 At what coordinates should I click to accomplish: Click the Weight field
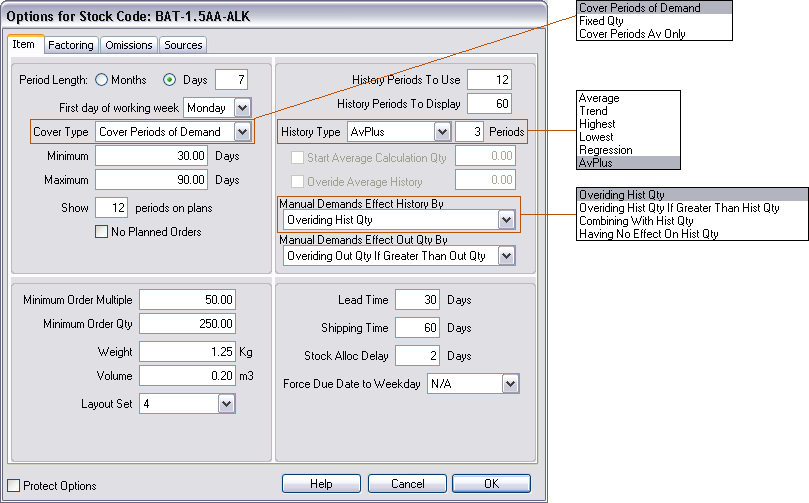click(x=187, y=352)
